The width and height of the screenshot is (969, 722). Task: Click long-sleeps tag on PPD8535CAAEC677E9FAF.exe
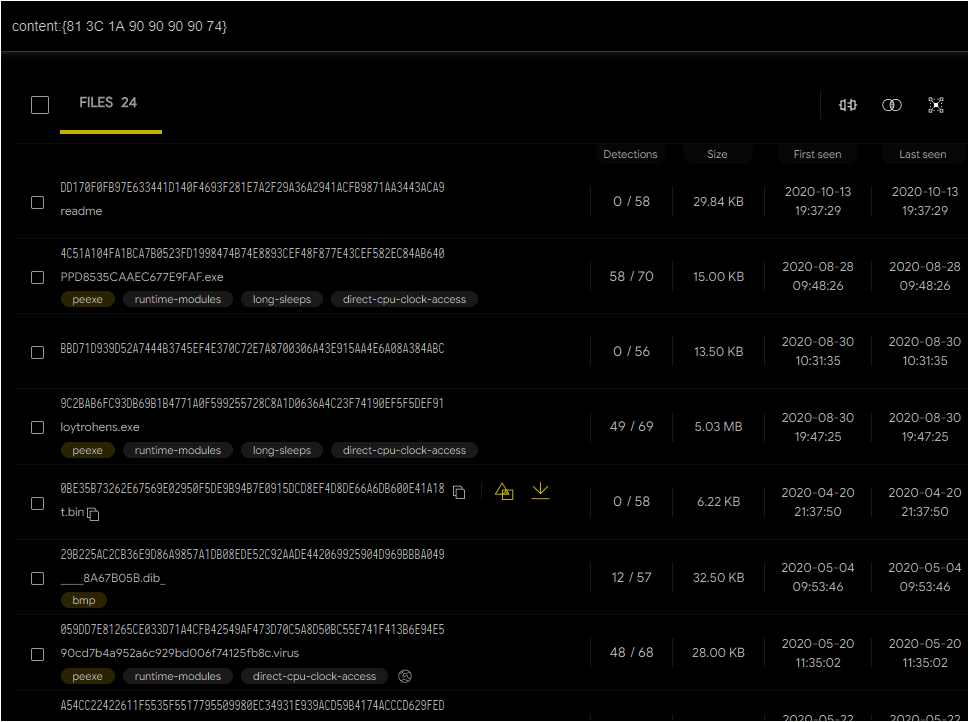[282, 299]
